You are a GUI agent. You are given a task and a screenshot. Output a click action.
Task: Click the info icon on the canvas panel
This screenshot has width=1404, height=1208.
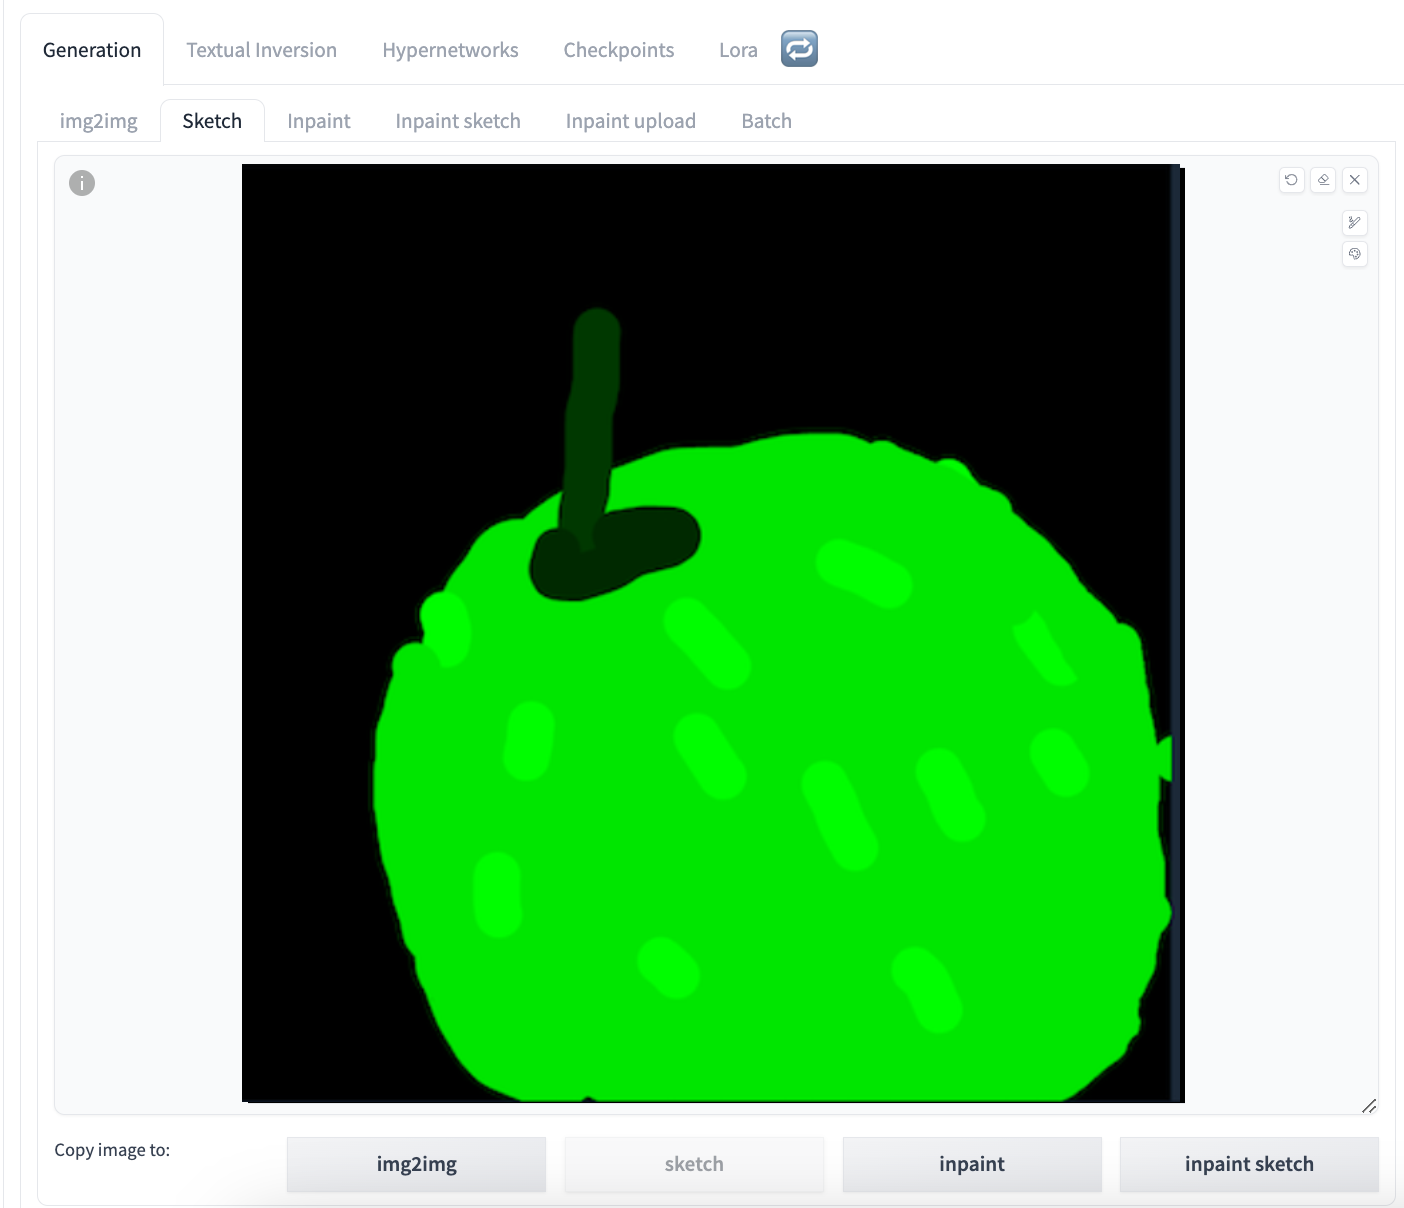pyautogui.click(x=81, y=183)
